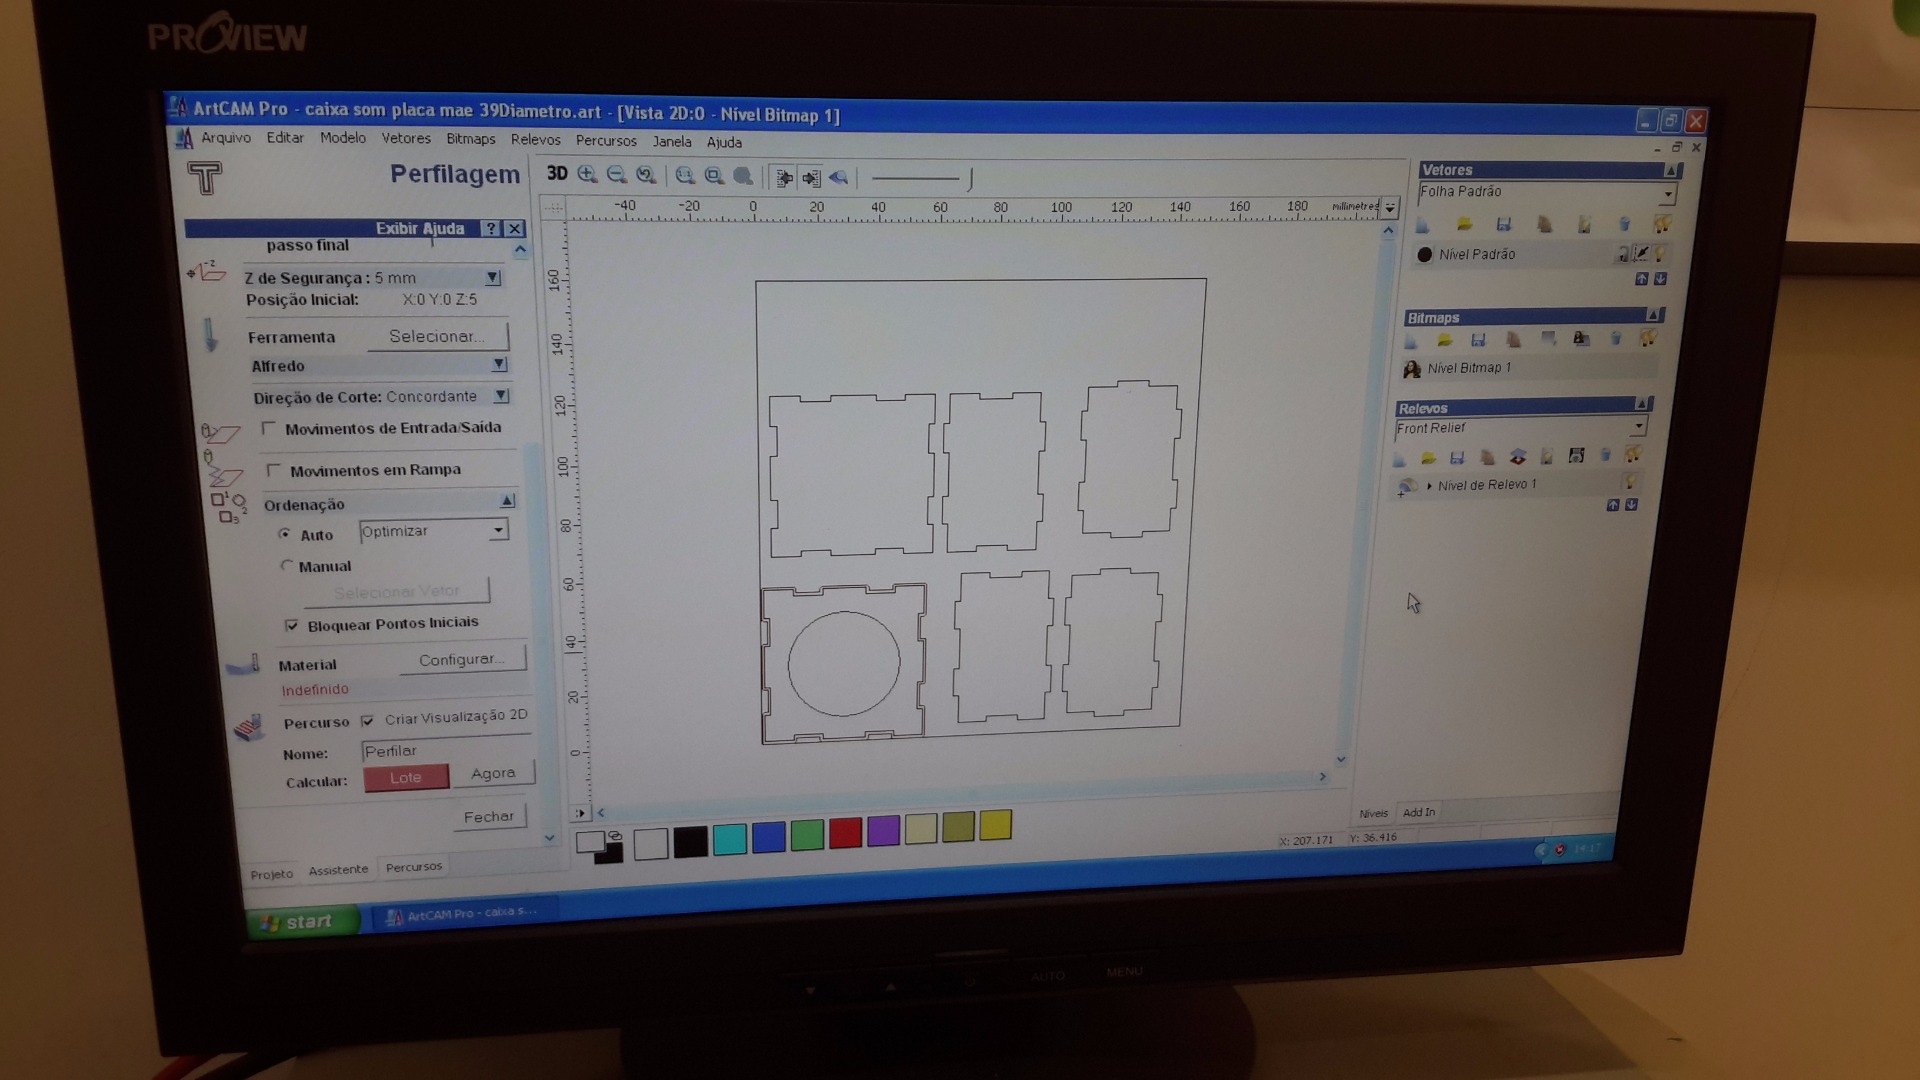Expand Z de Segurança section arrow

tap(492, 277)
